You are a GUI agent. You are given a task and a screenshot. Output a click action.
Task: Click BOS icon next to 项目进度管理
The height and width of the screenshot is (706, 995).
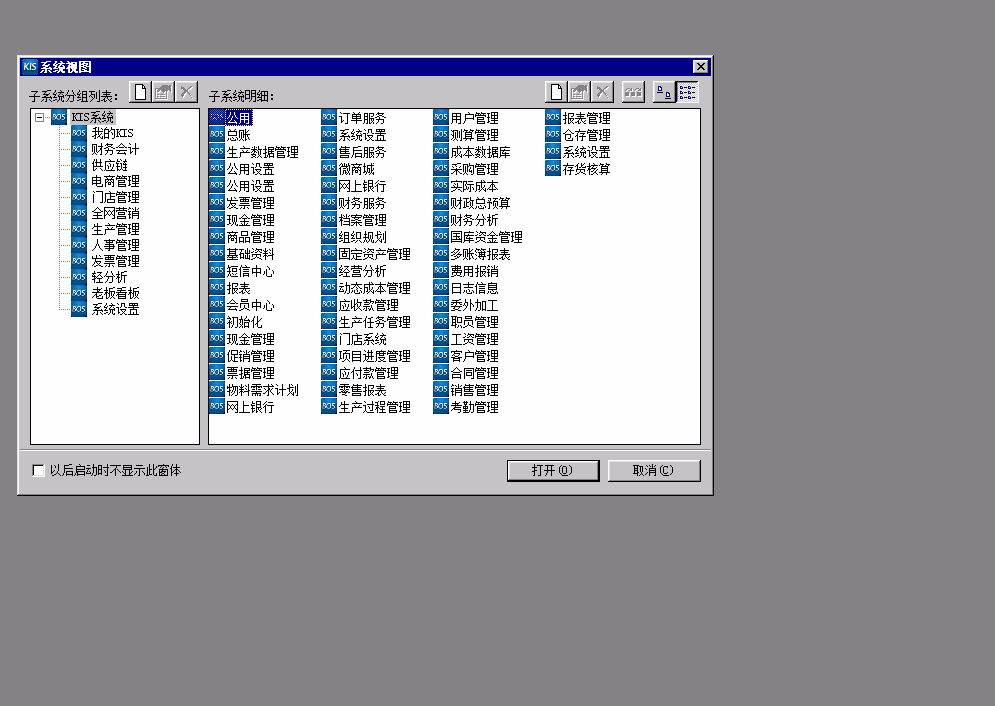point(329,356)
